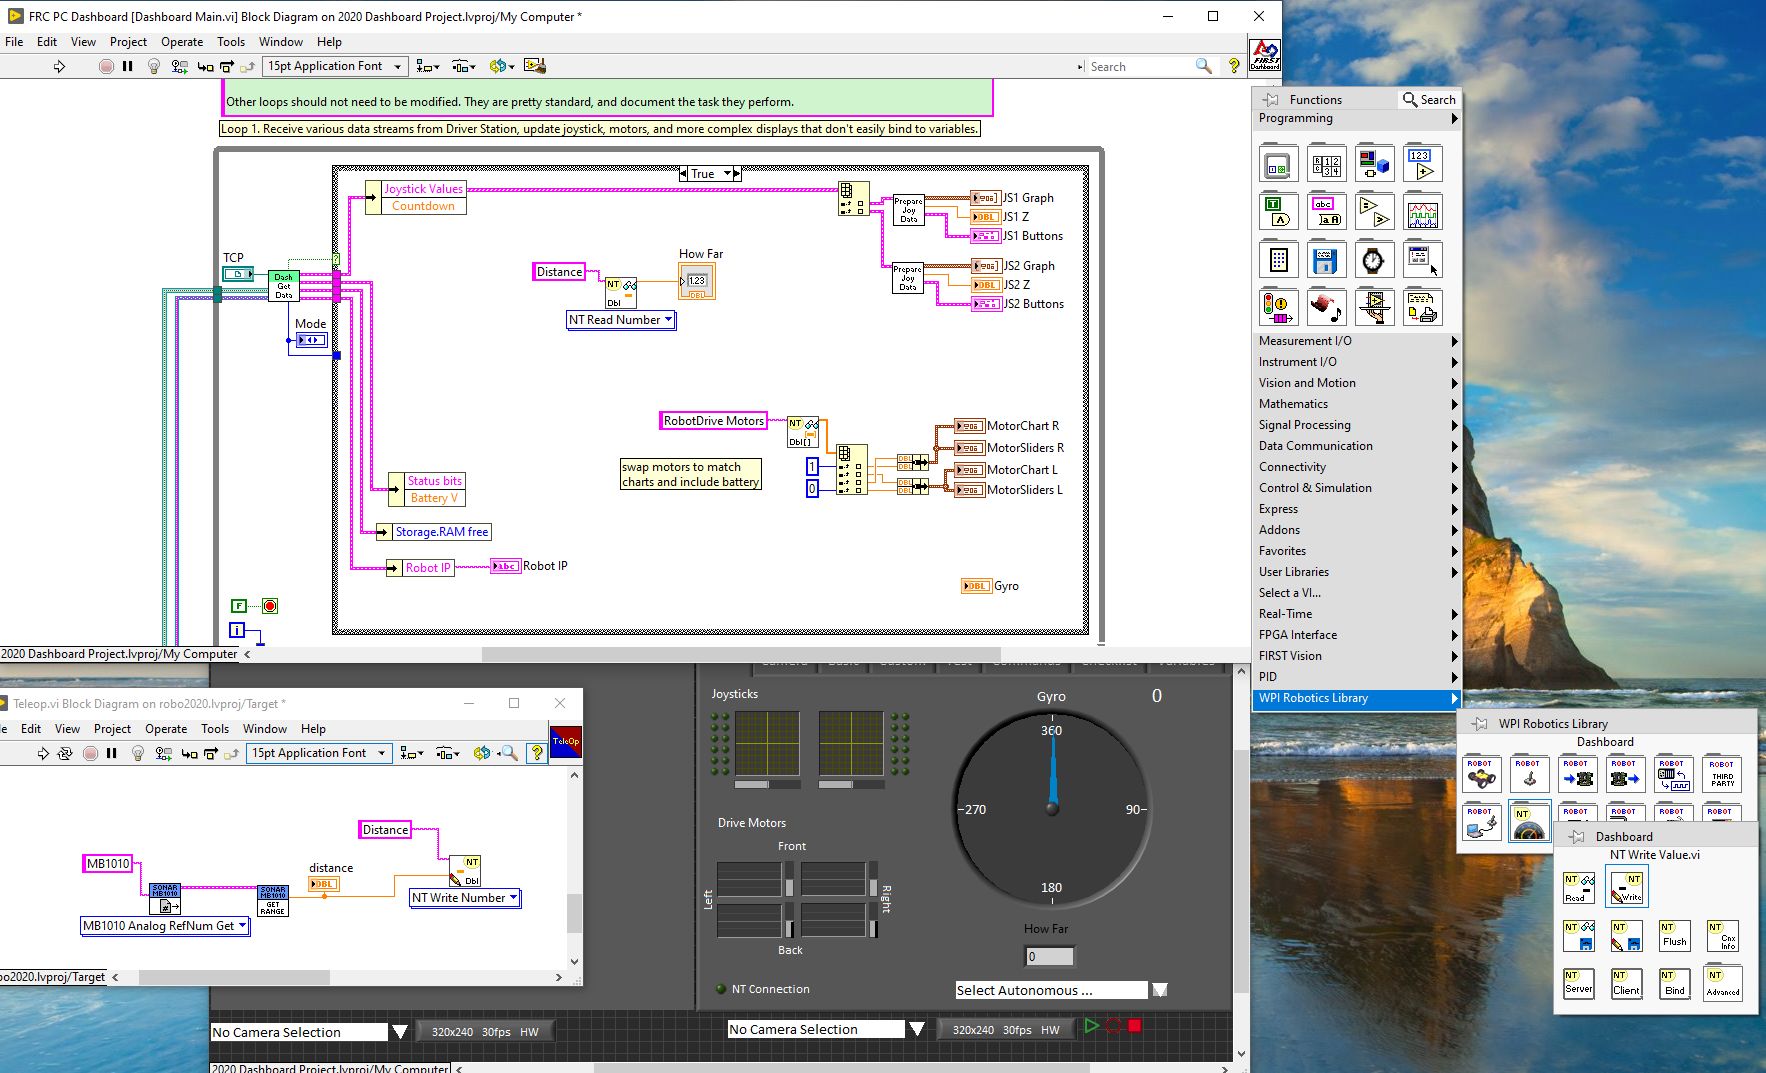Select NT Cnx Info VI in Dashboard palette
Screen dimensions: 1766x1073
1723,935
